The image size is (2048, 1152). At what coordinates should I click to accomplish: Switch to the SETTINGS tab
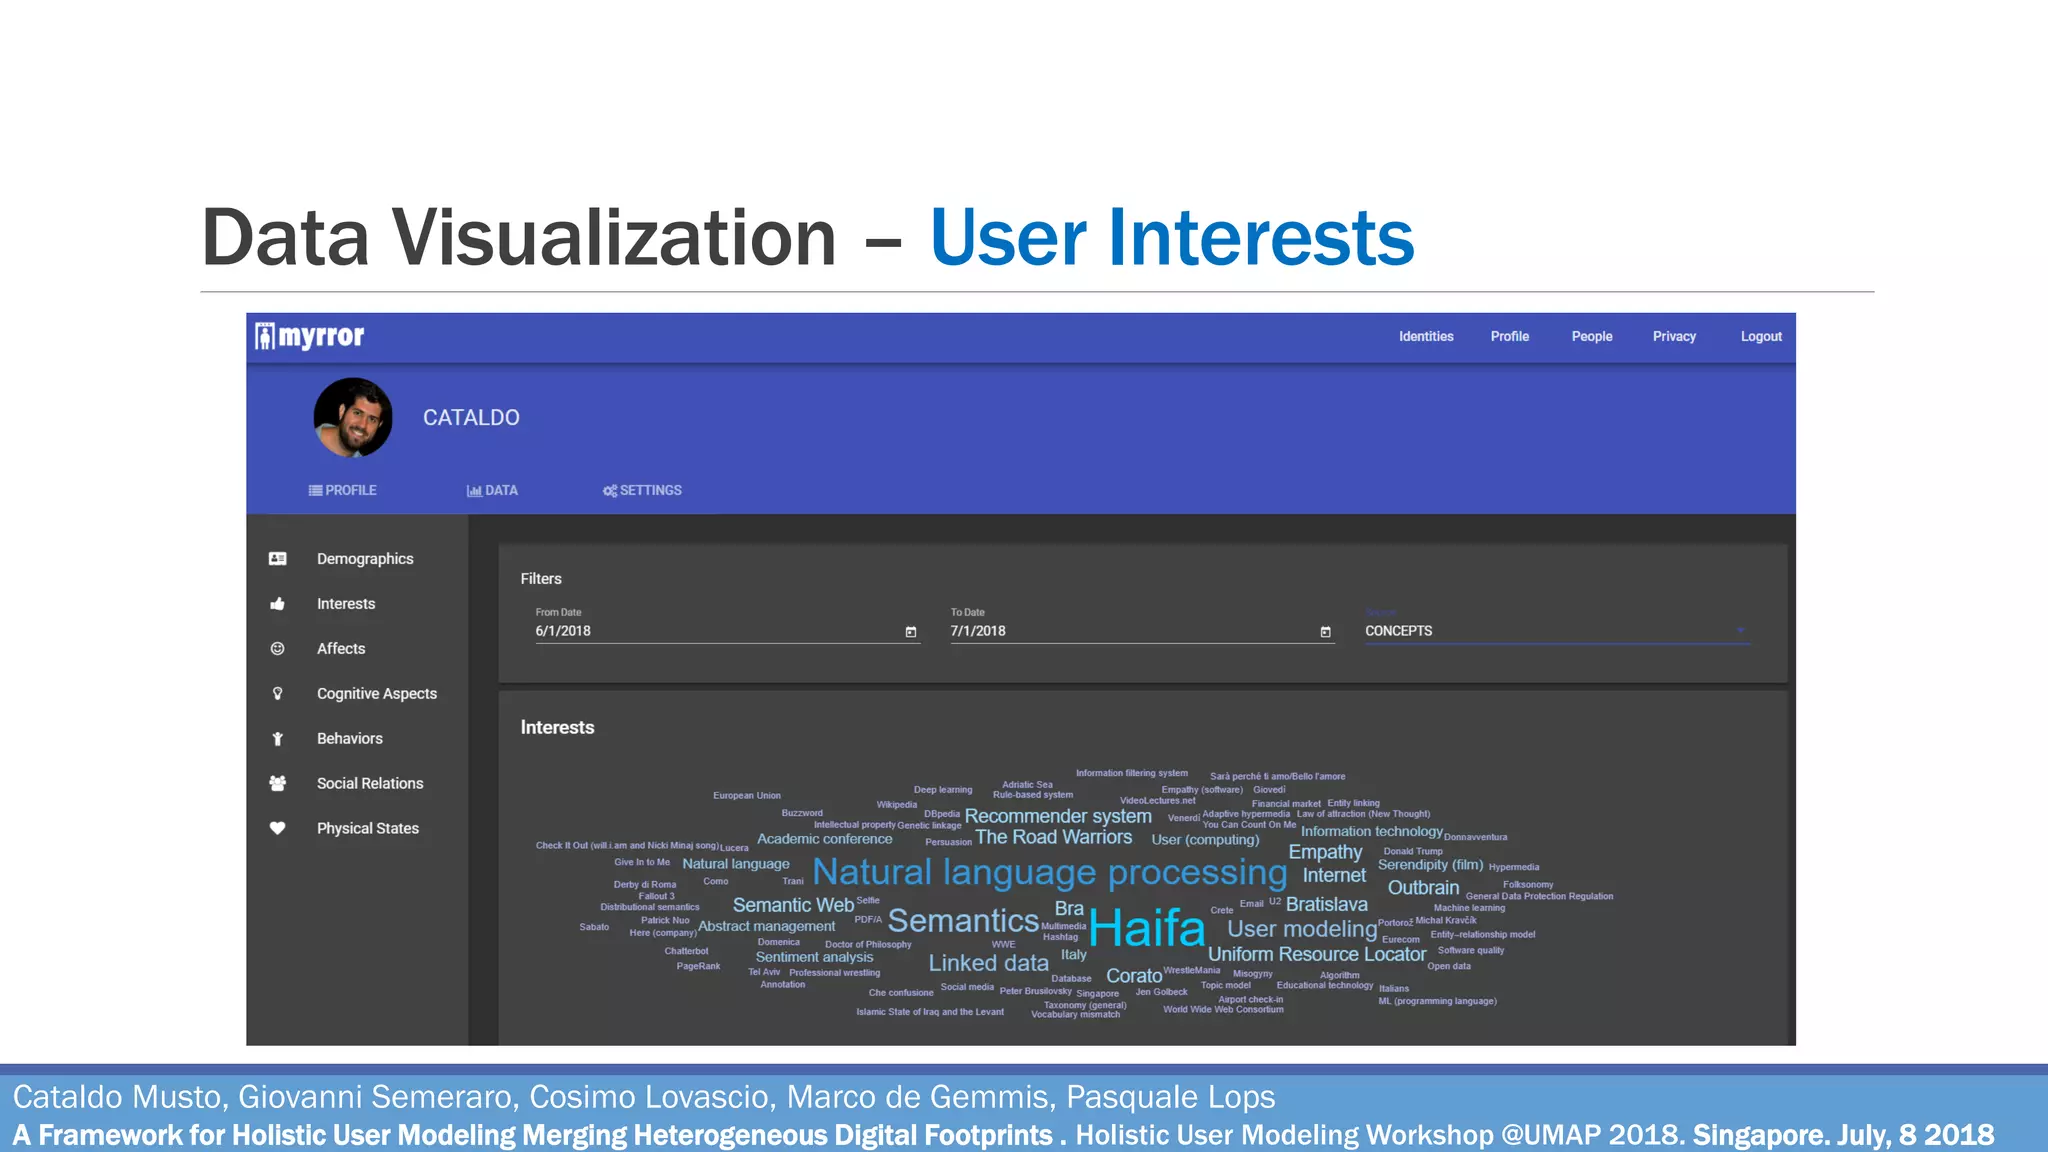click(642, 491)
